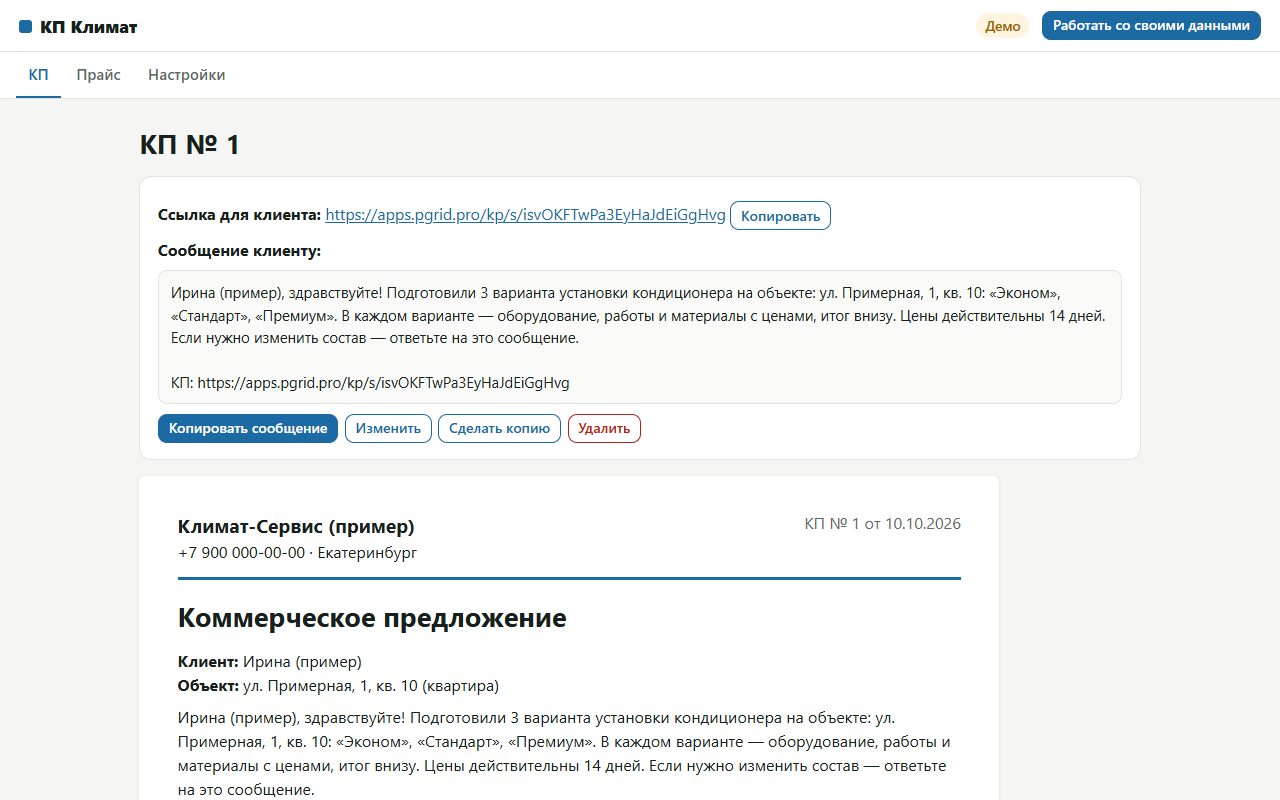The height and width of the screenshot is (800, 1280).
Task: Click the "Коммерческое предложение" heading
Action: pos(372,618)
